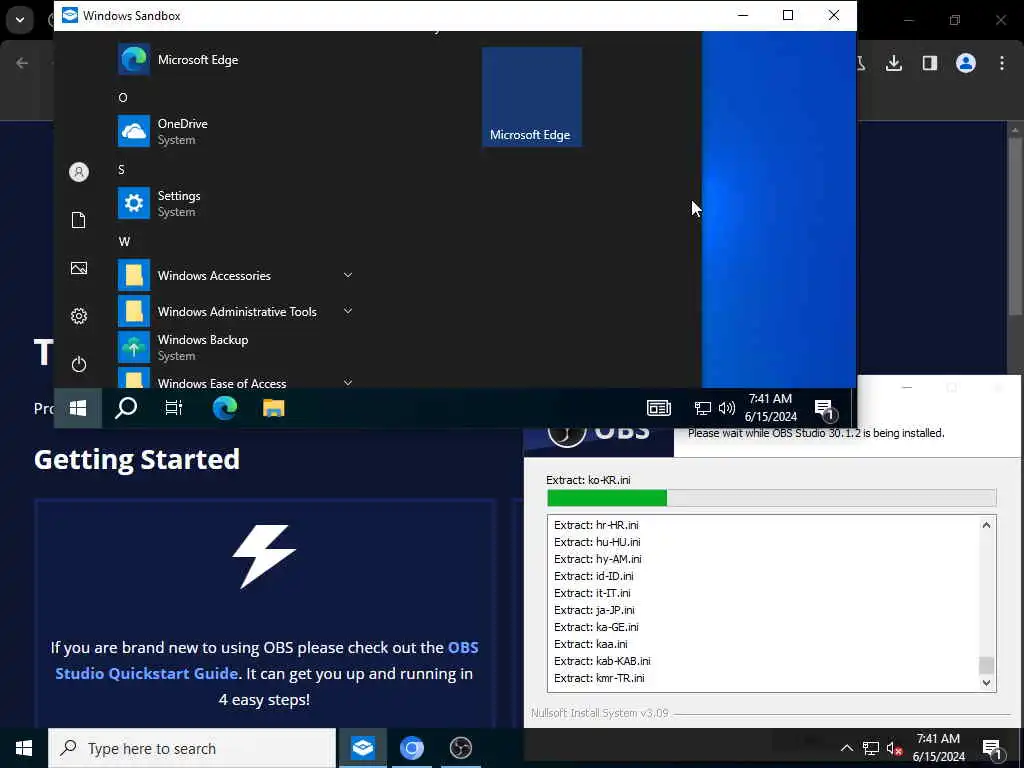Open Pictures from the Start sidebar
This screenshot has width=1024, height=768.
tap(79, 268)
